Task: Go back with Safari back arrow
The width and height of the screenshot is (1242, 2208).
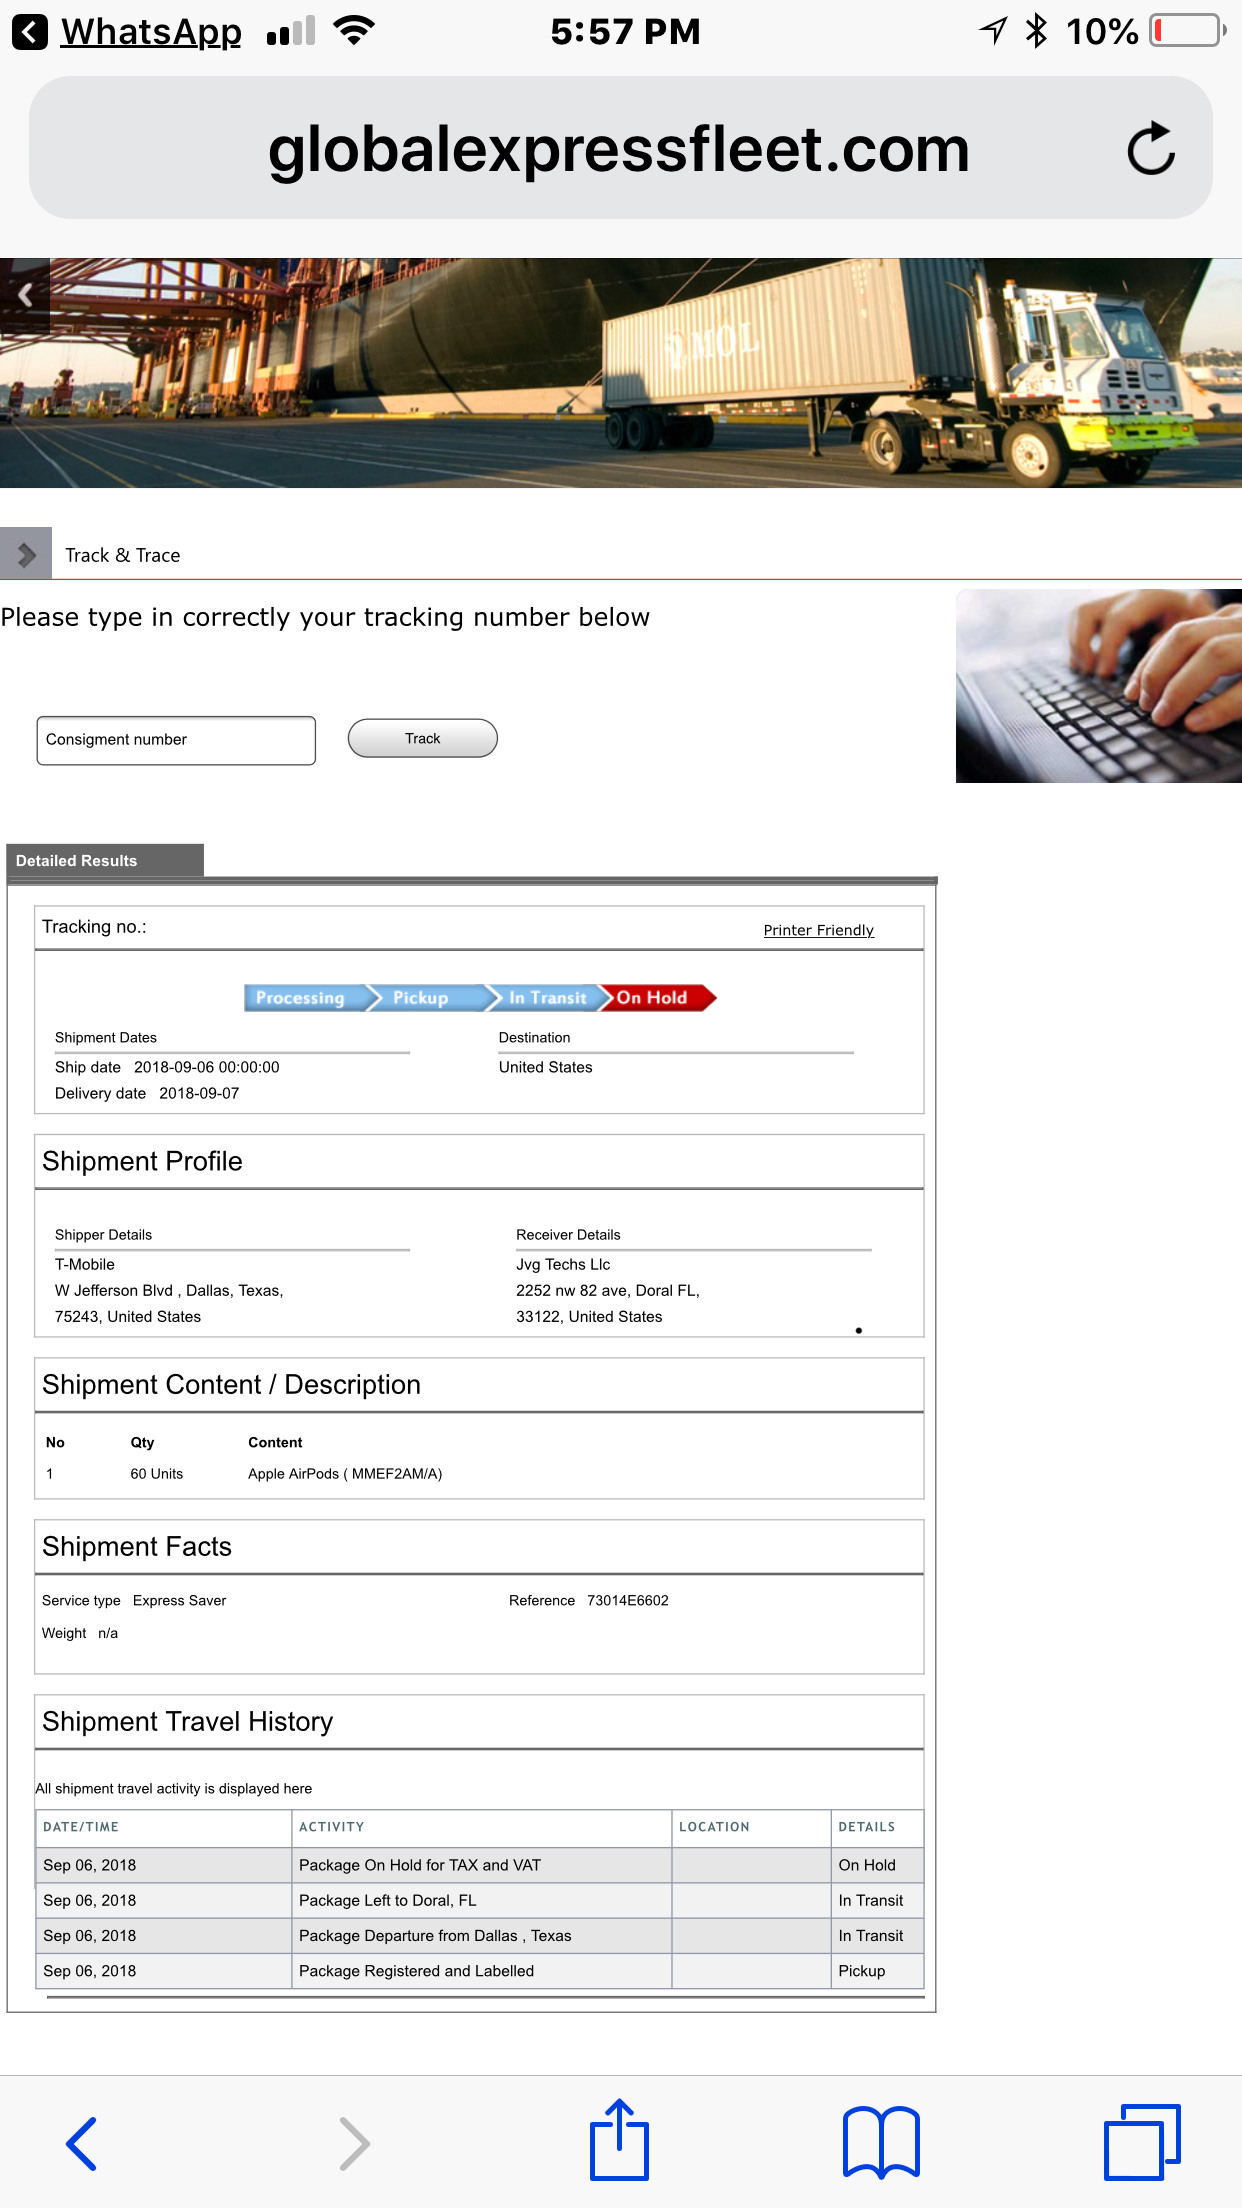Action: click(81, 2143)
